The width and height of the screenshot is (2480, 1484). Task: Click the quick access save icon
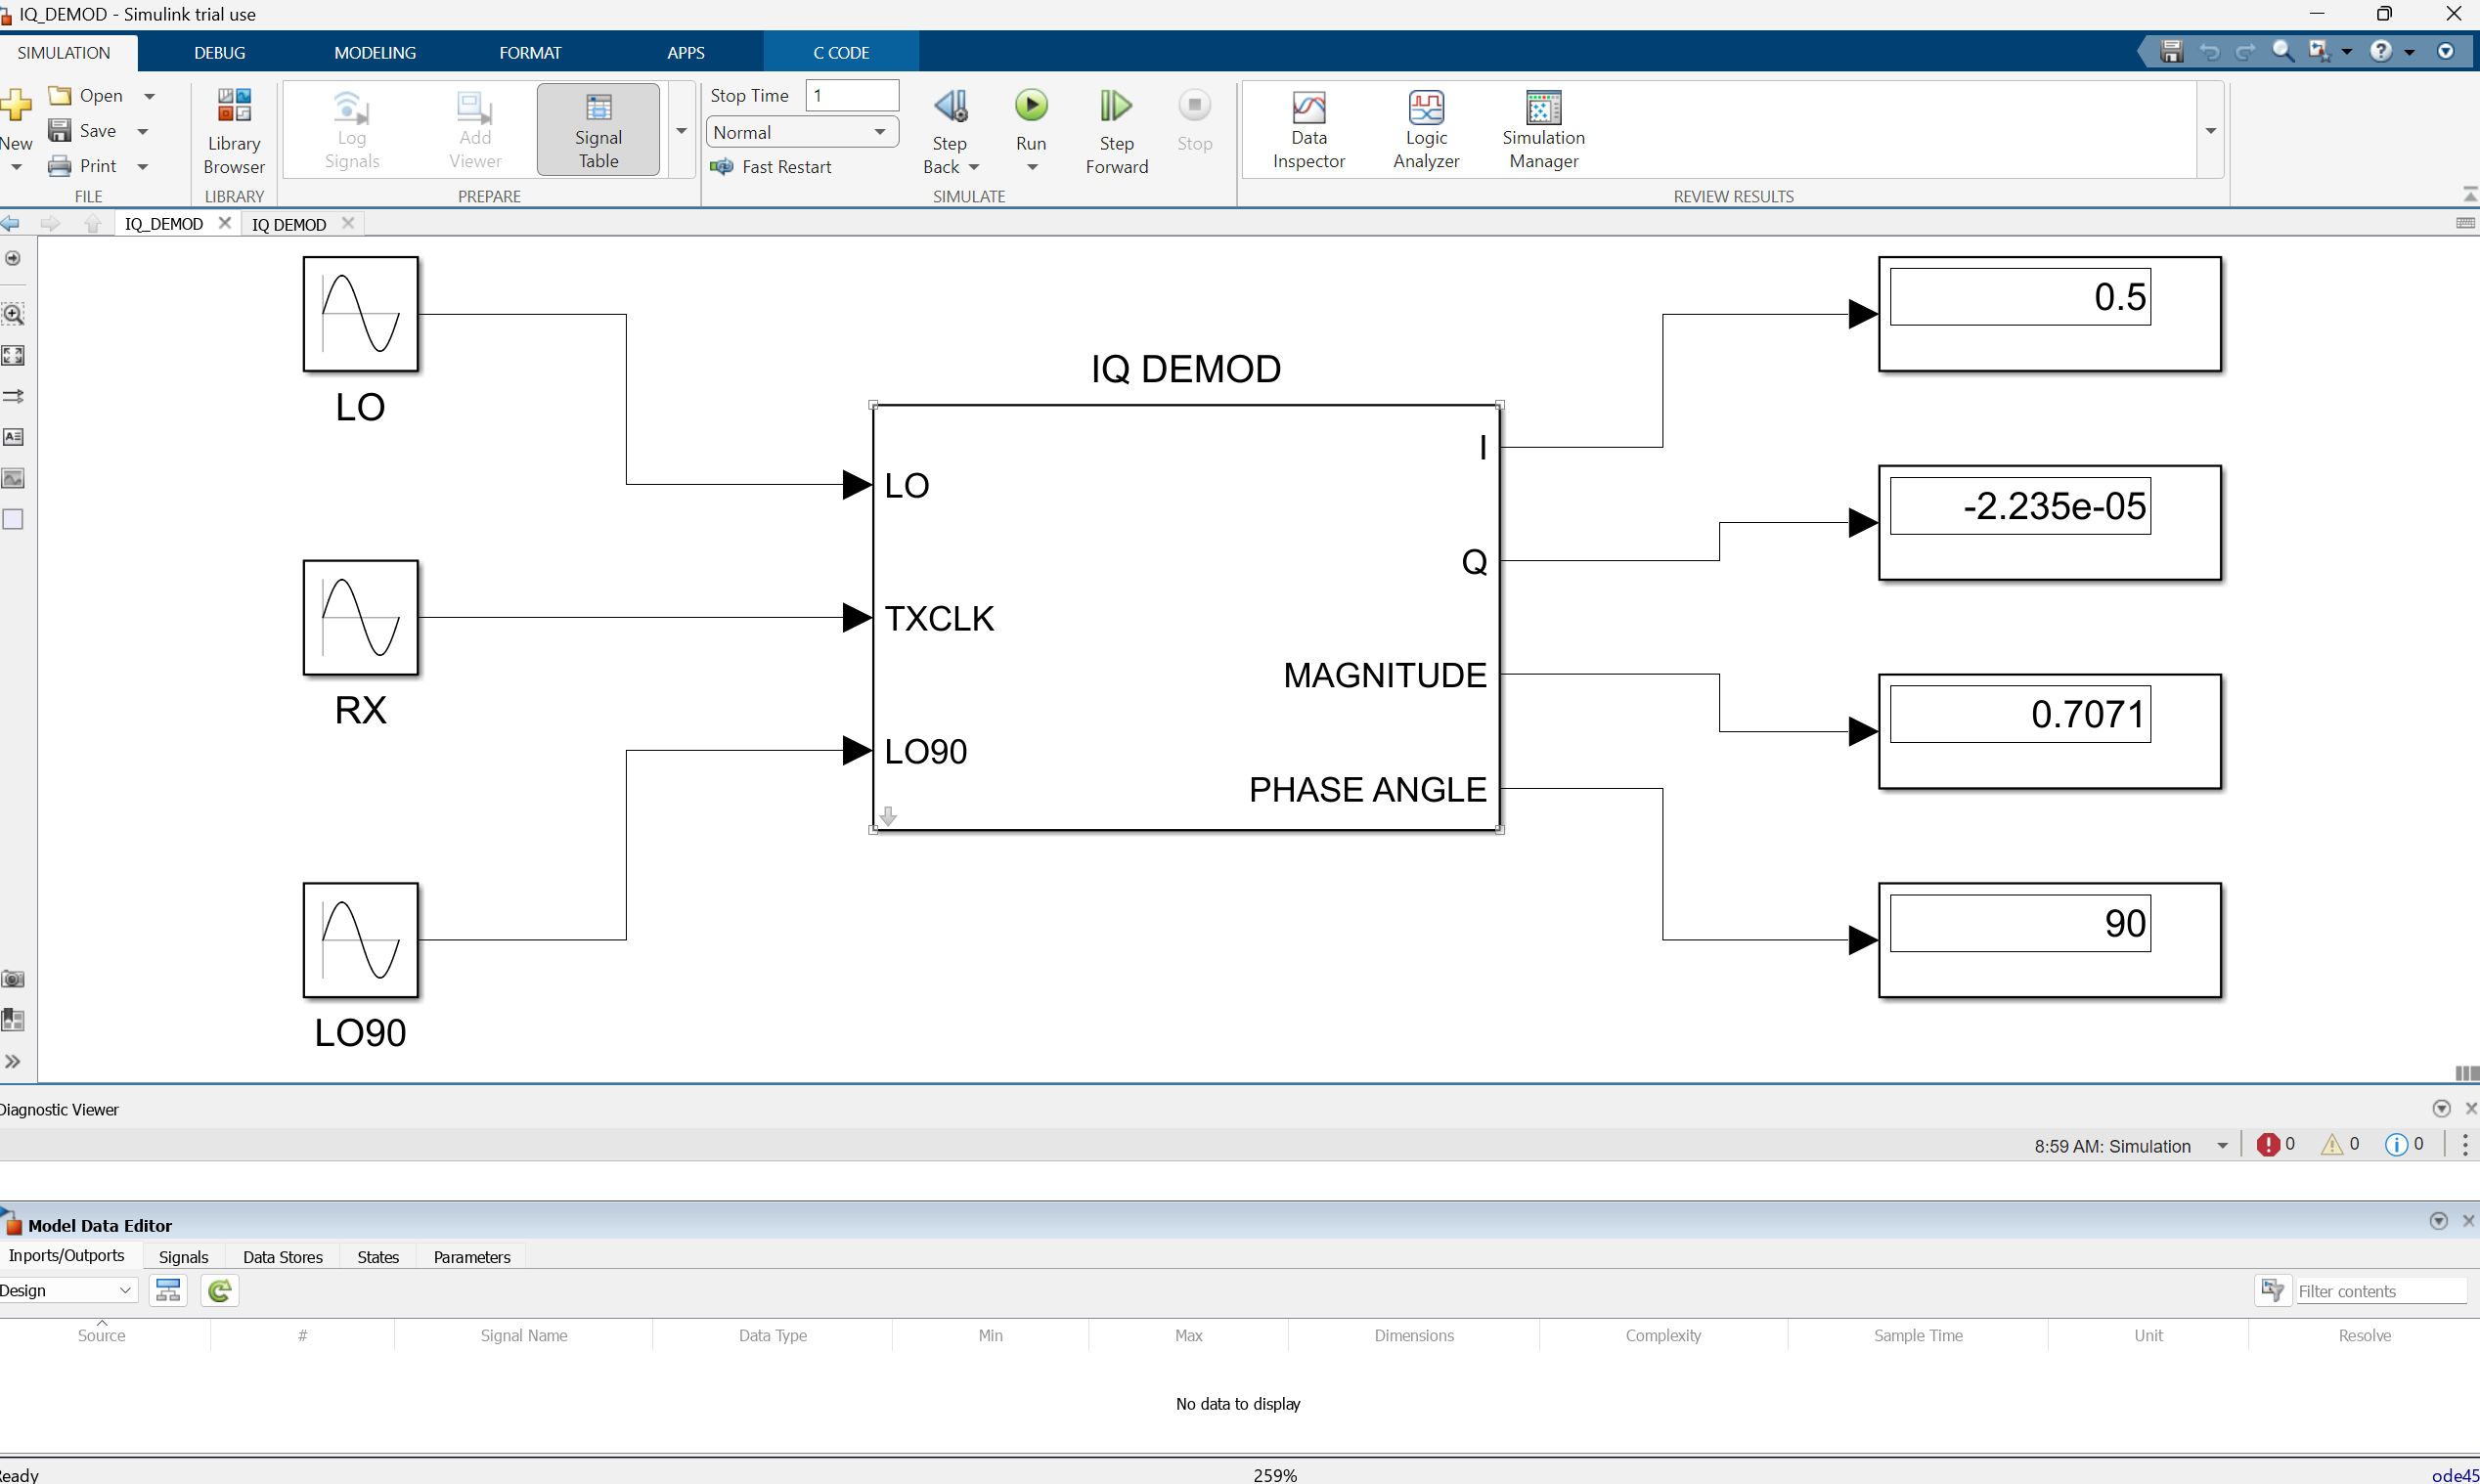click(x=2171, y=51)
